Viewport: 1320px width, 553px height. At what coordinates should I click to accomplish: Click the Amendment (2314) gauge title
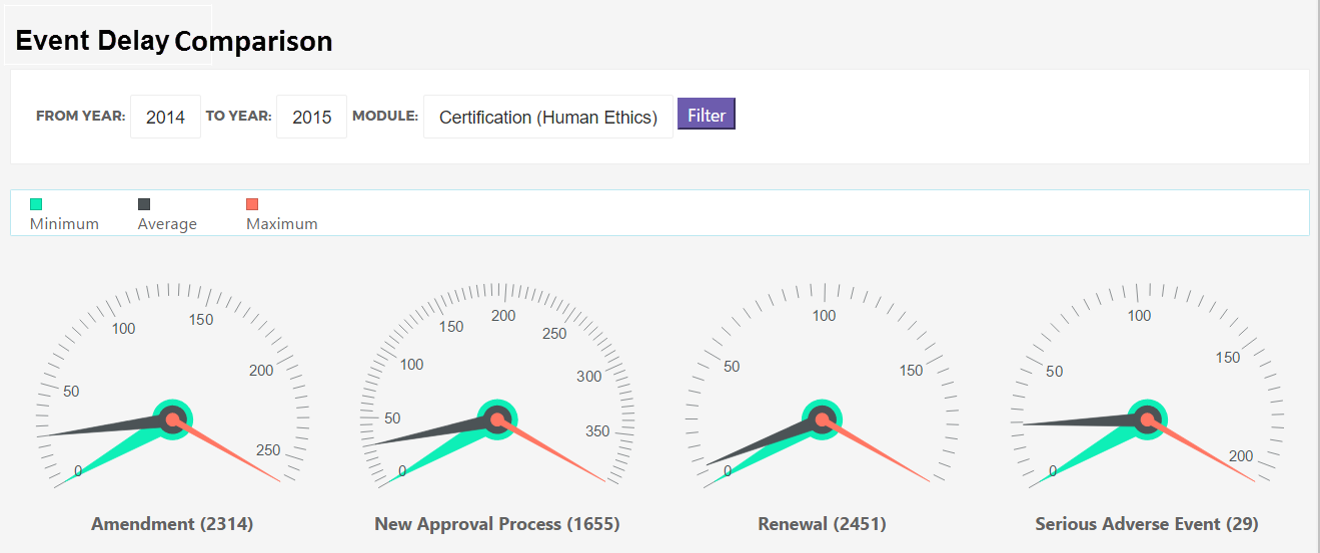[172, 524]
